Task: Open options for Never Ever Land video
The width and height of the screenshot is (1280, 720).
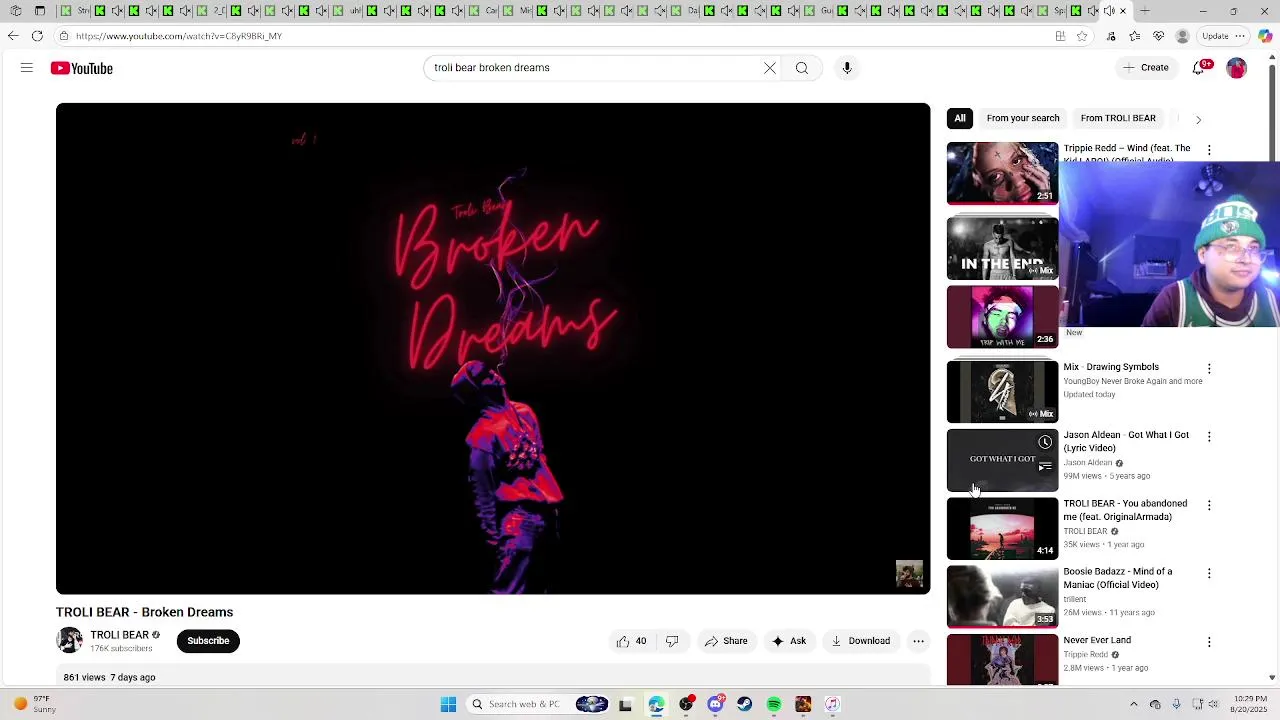Action: (1209, 642)
